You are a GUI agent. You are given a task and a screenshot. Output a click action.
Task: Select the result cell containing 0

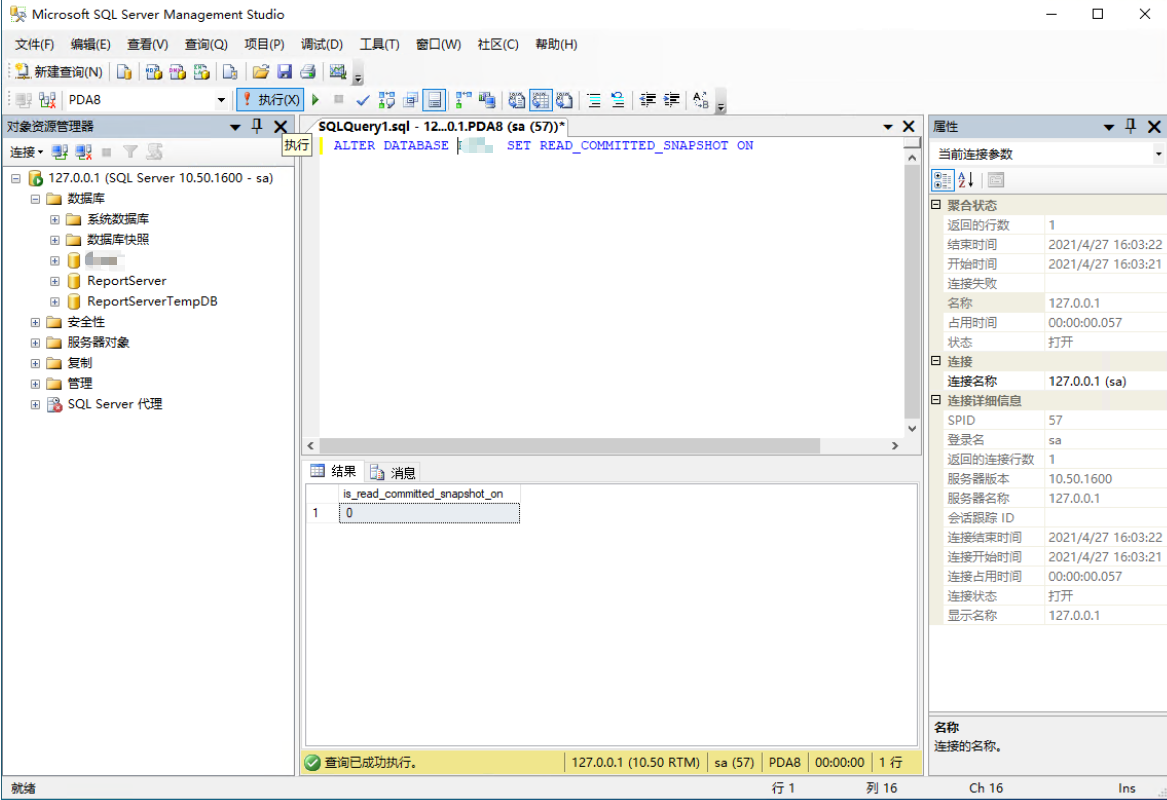429,513
